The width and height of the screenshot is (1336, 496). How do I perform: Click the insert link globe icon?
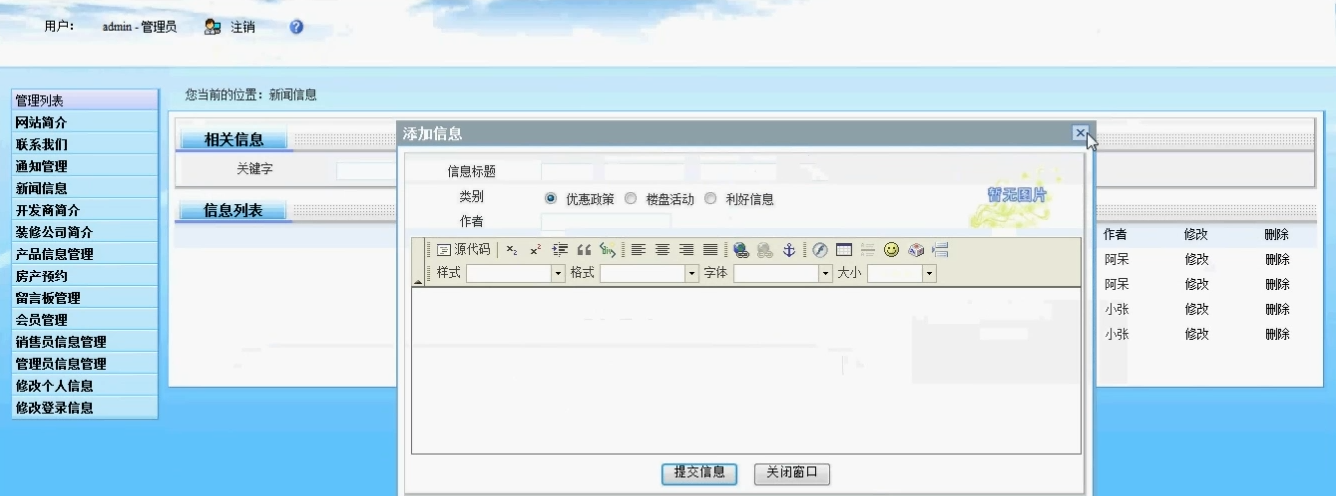741,250
